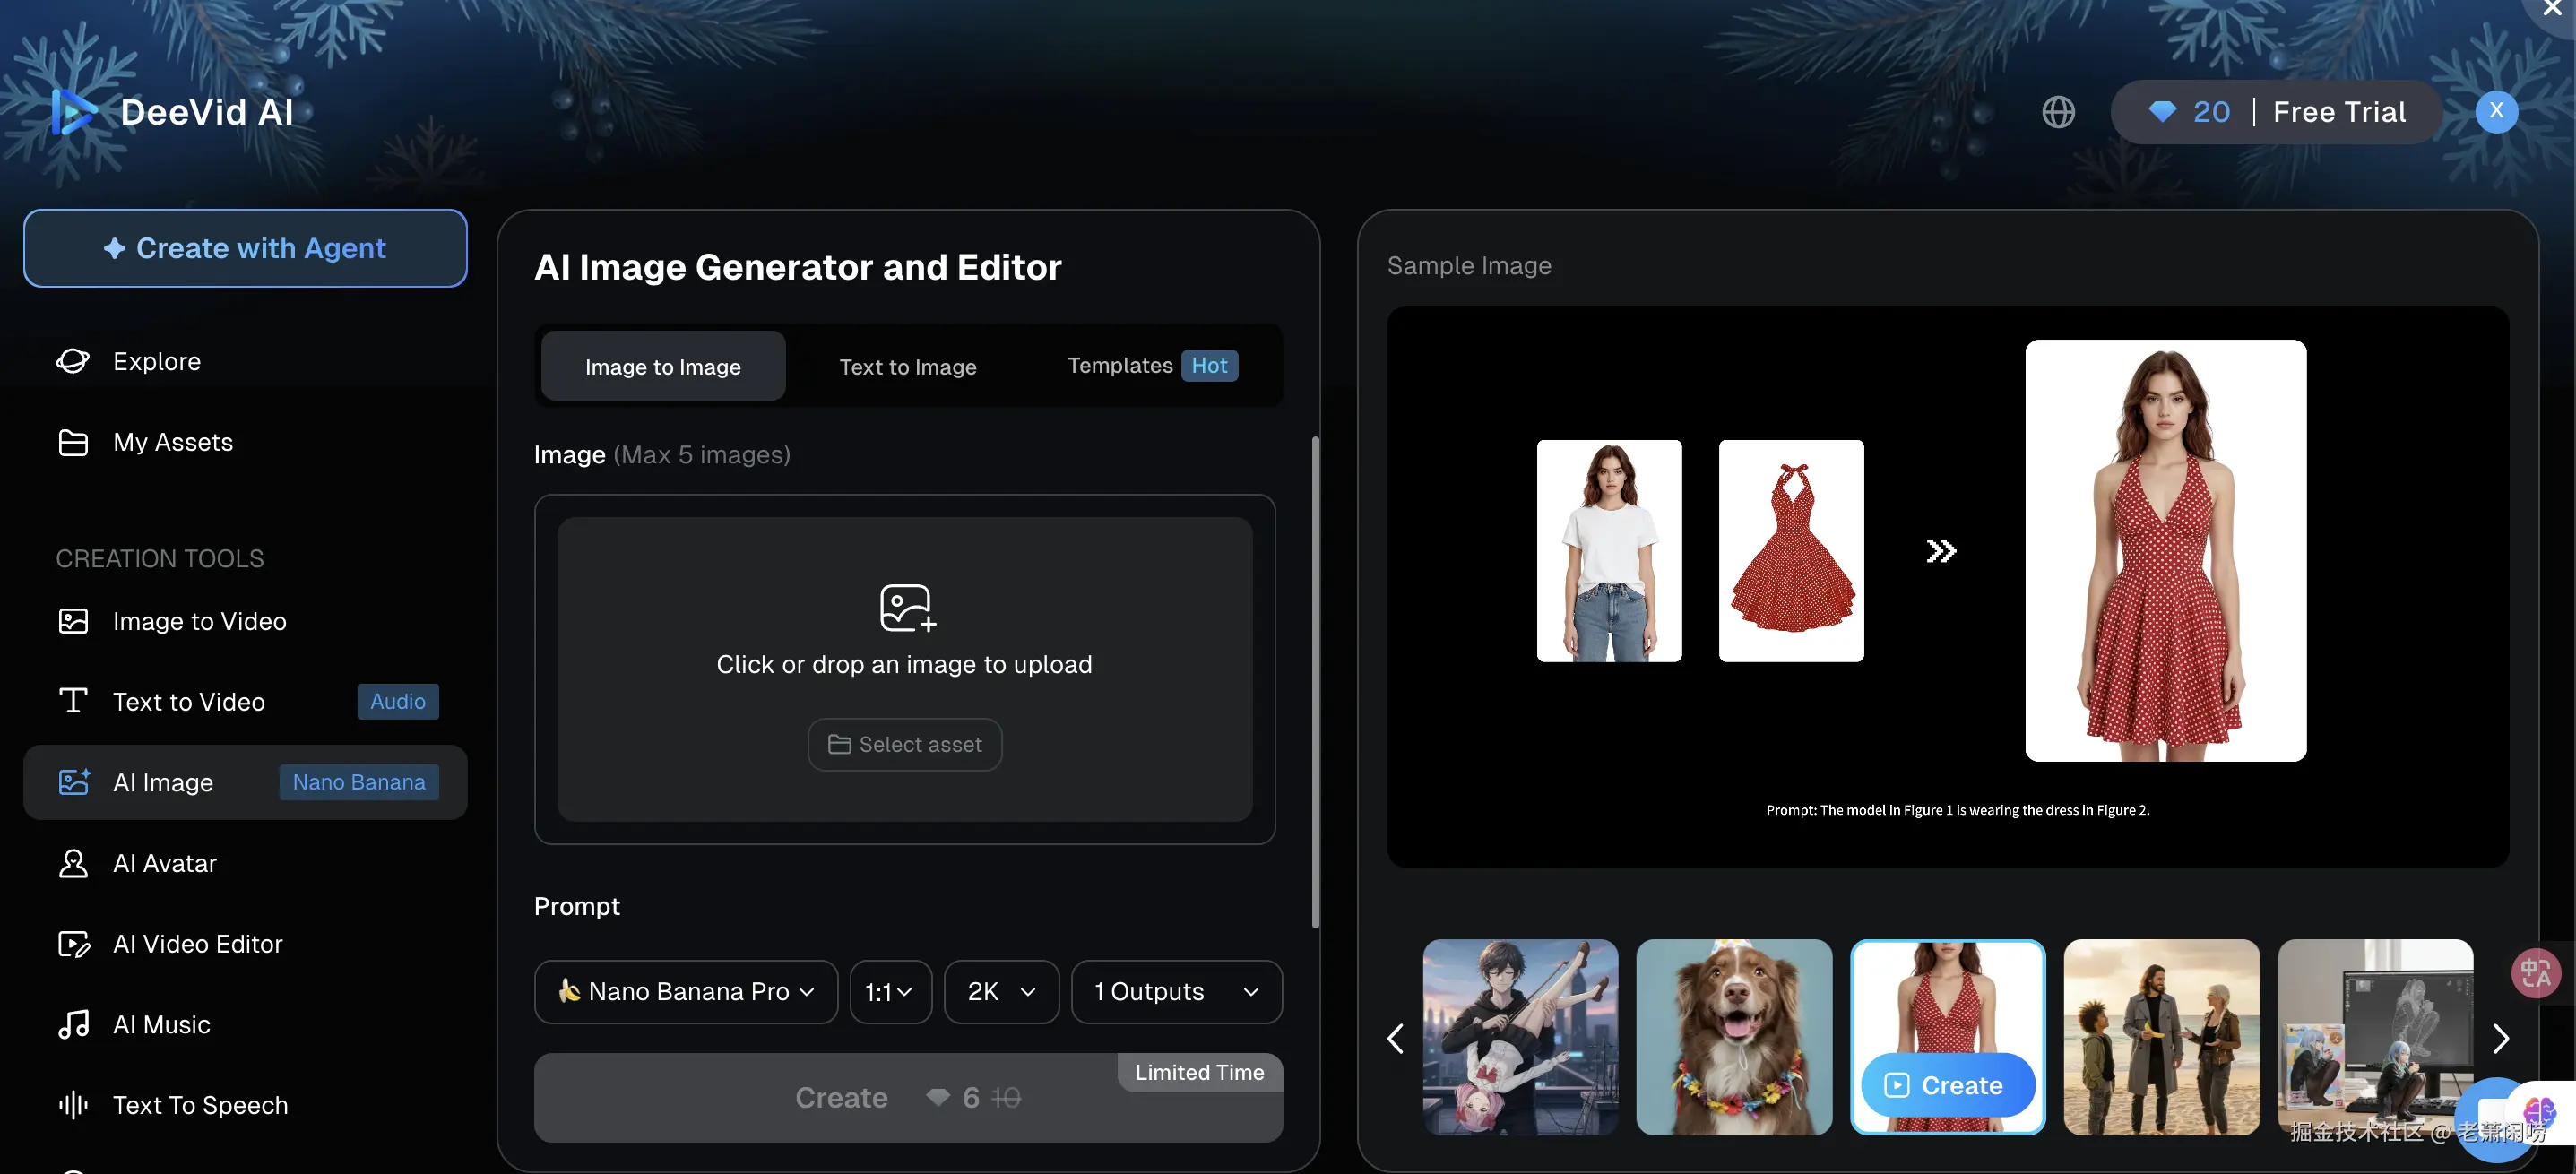This screenshot has height=1174, width=2576.
Task: Click the image upload icon
Action: pyautogui.click(x=906, y=608)
